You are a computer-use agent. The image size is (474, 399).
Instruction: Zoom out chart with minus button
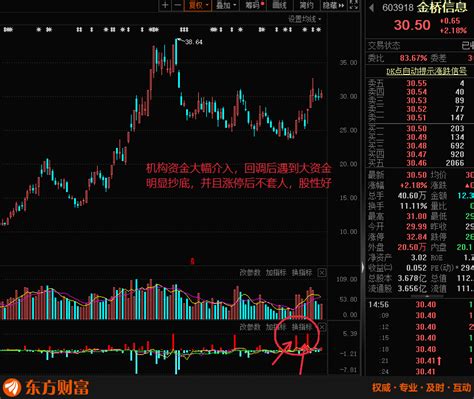pyautogui.click(x=178, y=5)
